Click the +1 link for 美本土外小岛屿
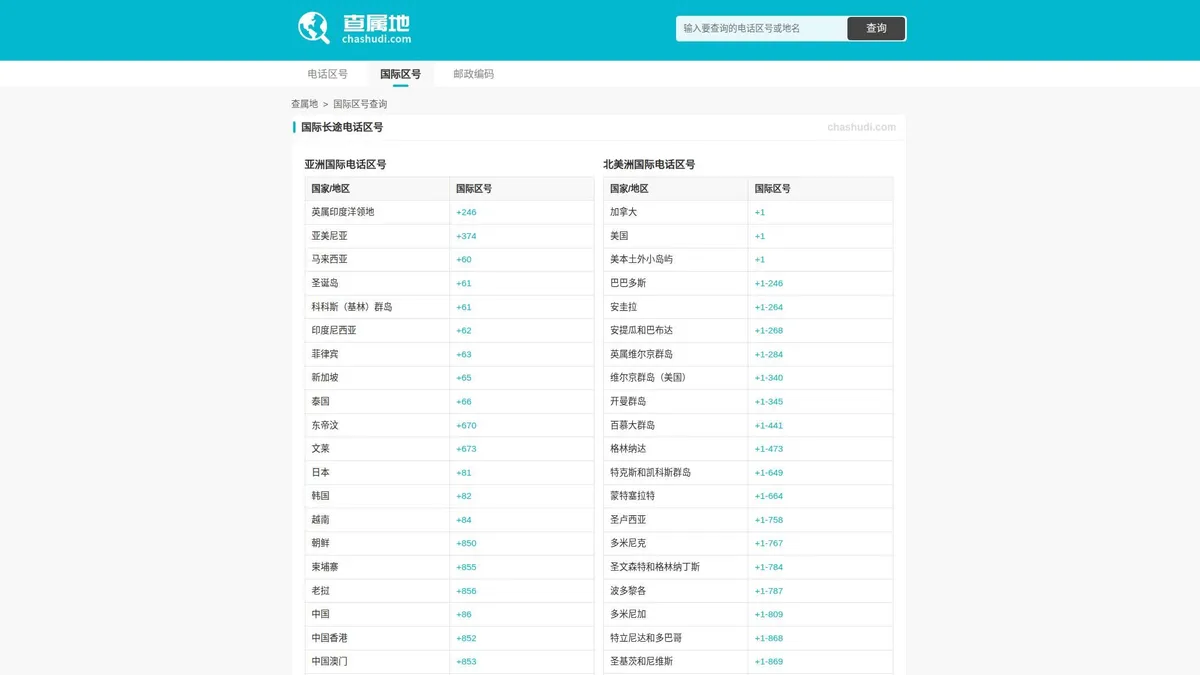The width and height of the screenshot is (1200, 675). [x=760, y=259]
